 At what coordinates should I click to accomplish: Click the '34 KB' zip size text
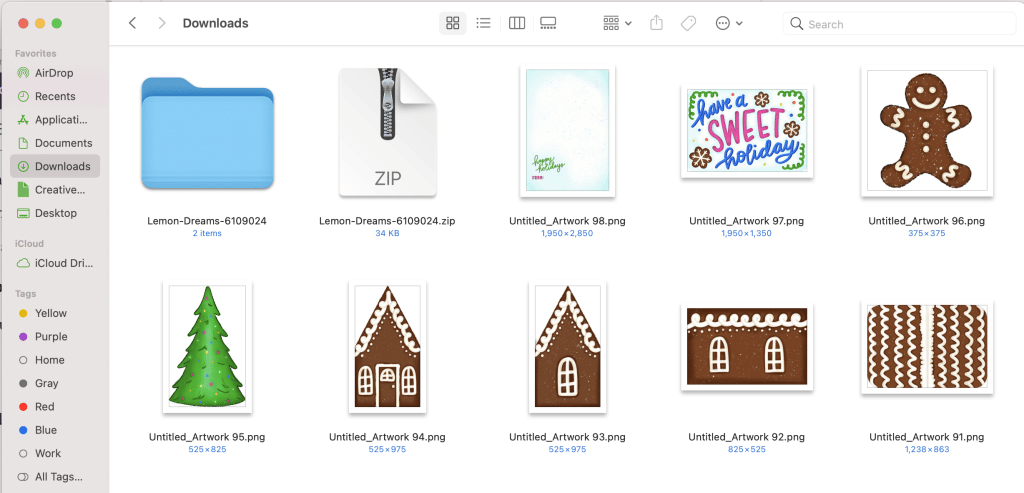pyautogui.click(x=387, y=233)
